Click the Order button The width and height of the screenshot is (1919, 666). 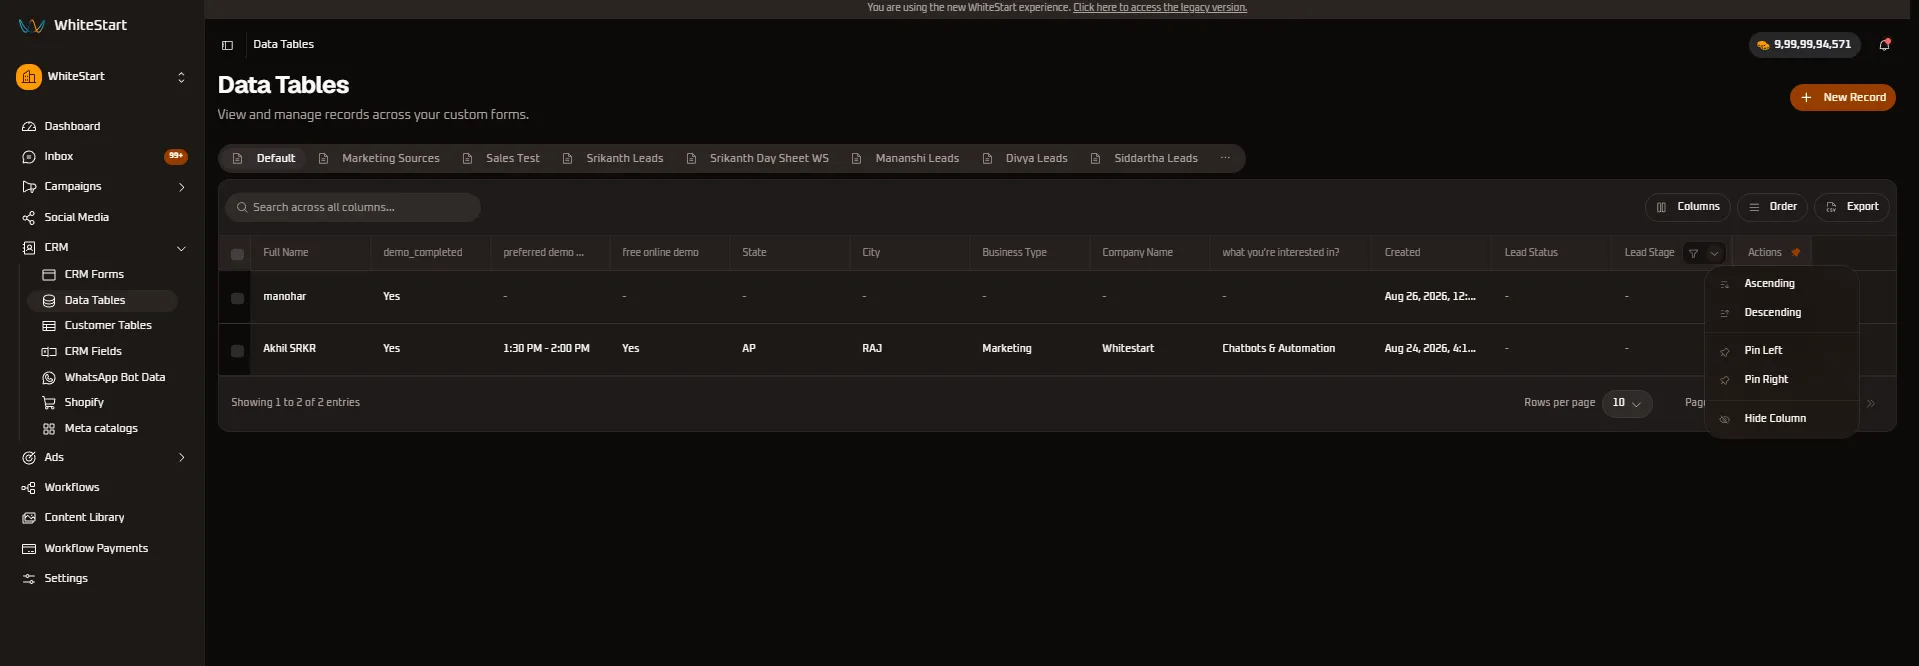[x=1772, y=207]
